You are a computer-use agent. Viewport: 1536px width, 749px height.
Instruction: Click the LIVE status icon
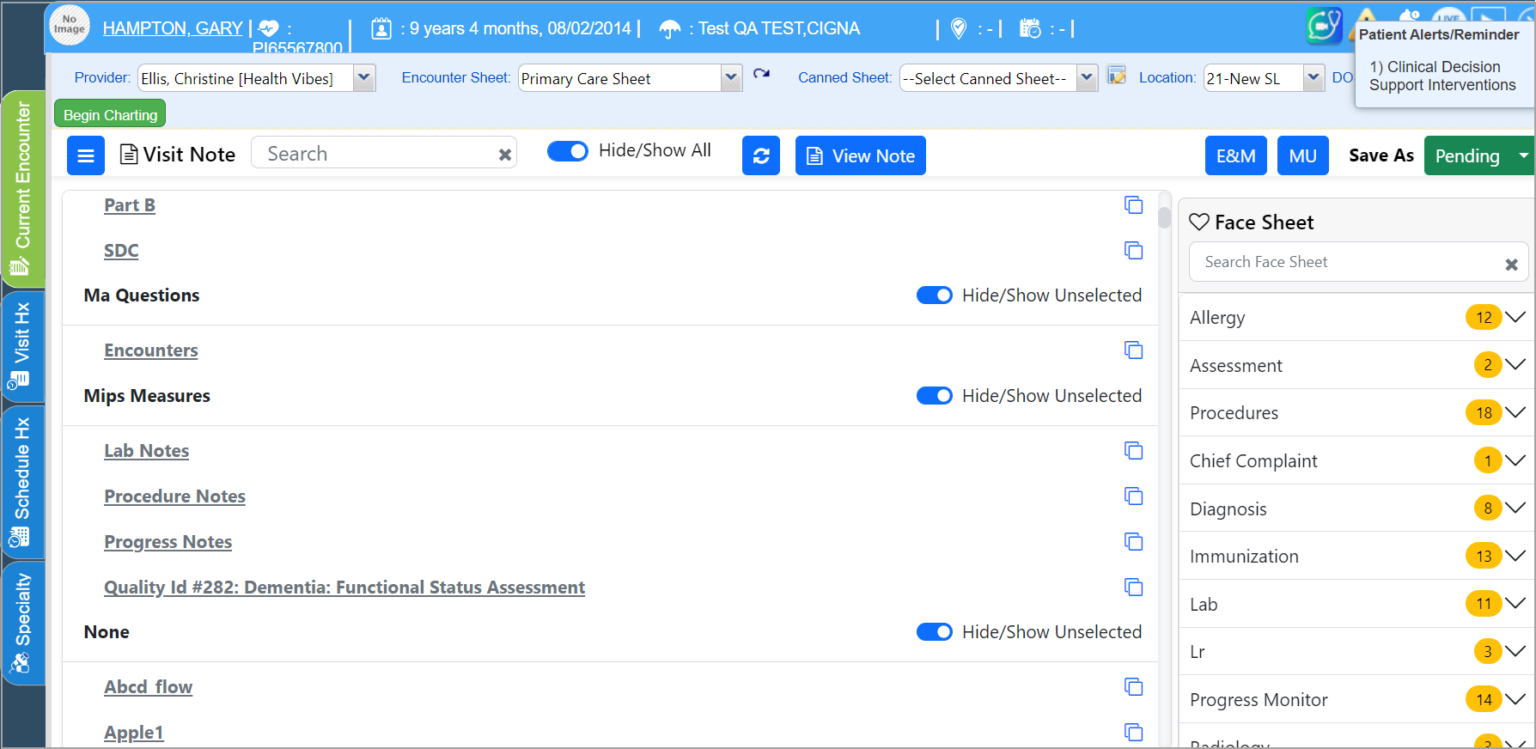(x=1450, y=15)
